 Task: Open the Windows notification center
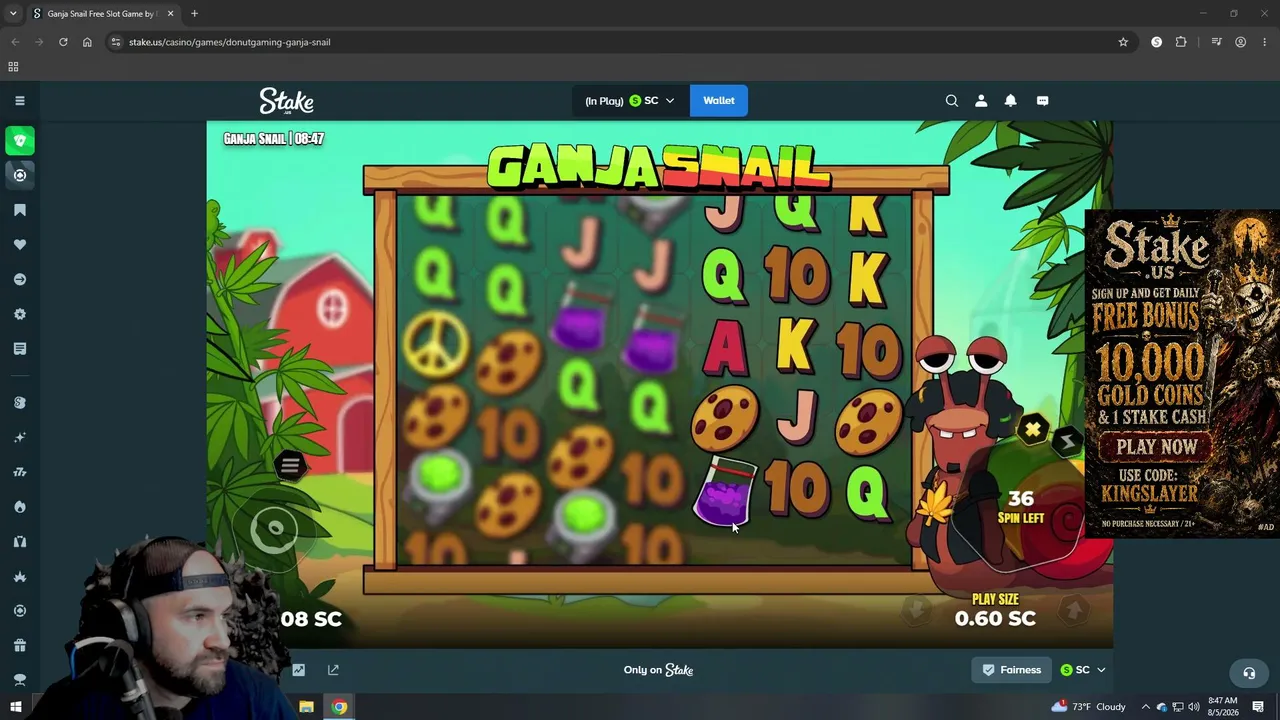(1258, 707)
